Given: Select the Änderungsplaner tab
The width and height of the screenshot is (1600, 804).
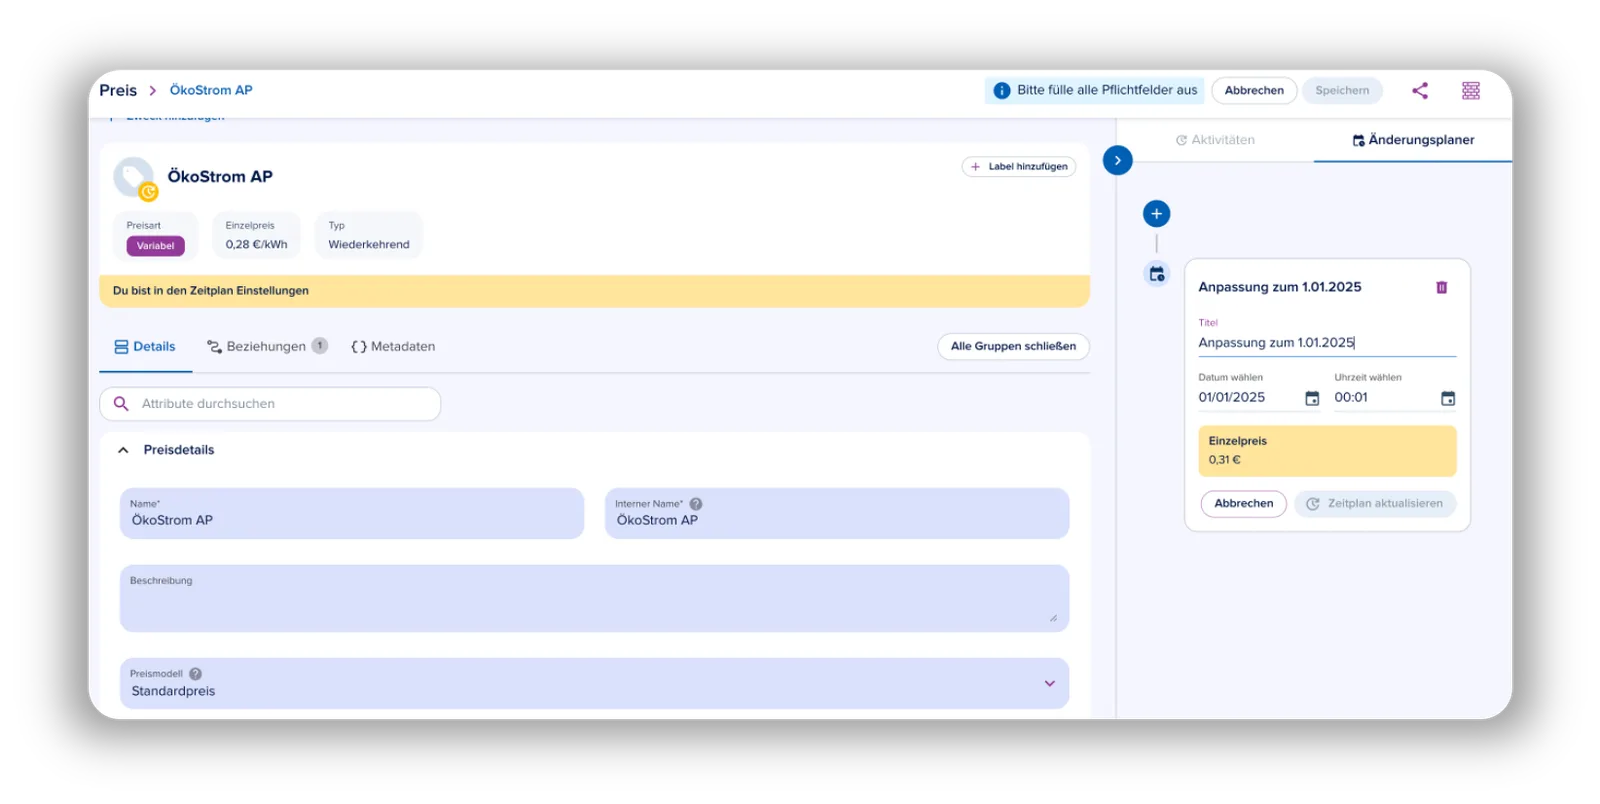Looking at the screenshot, I should (x=1413, y=141).
